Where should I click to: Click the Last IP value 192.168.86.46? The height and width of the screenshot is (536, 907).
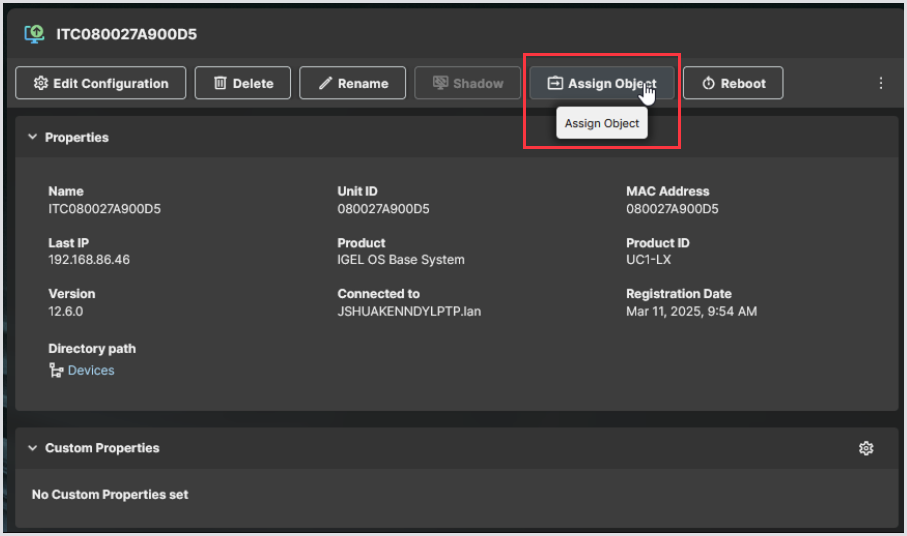click(89, 260)
